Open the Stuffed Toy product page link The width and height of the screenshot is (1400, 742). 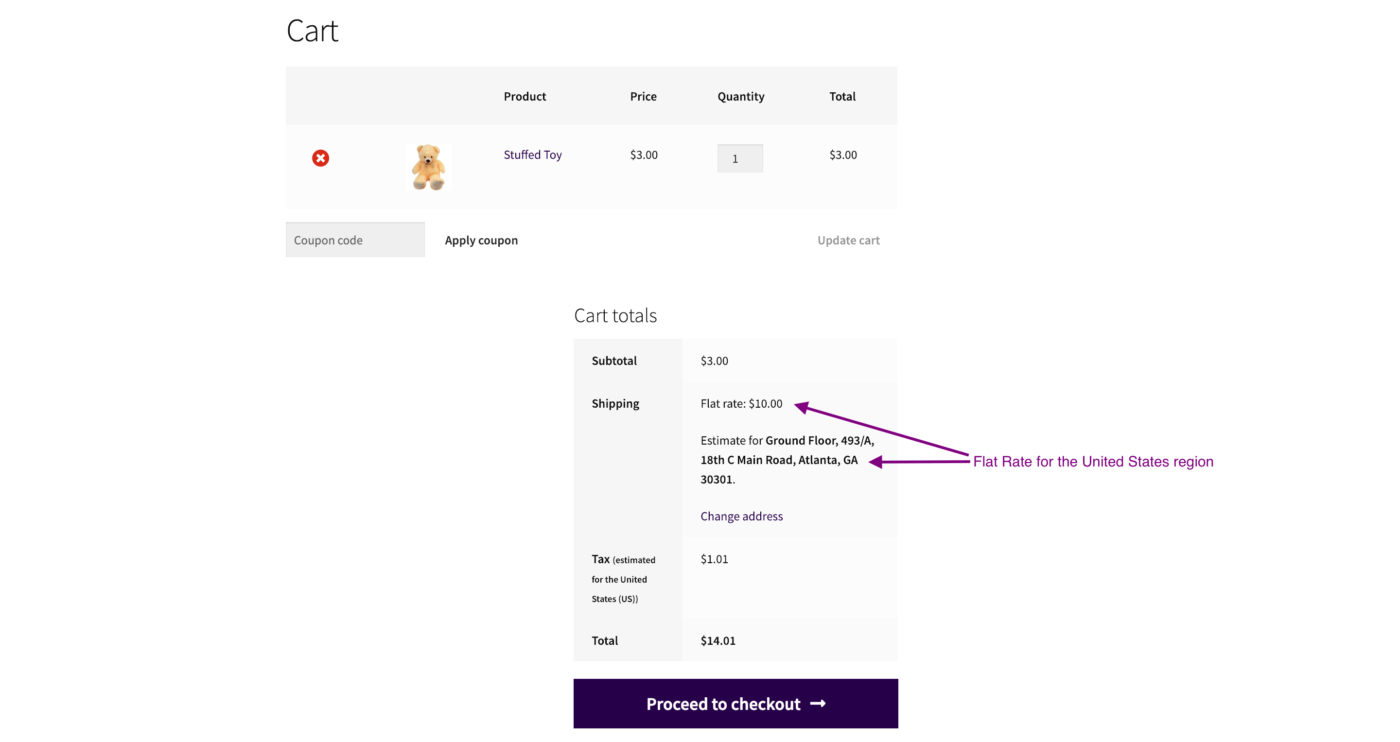point(532,155)
